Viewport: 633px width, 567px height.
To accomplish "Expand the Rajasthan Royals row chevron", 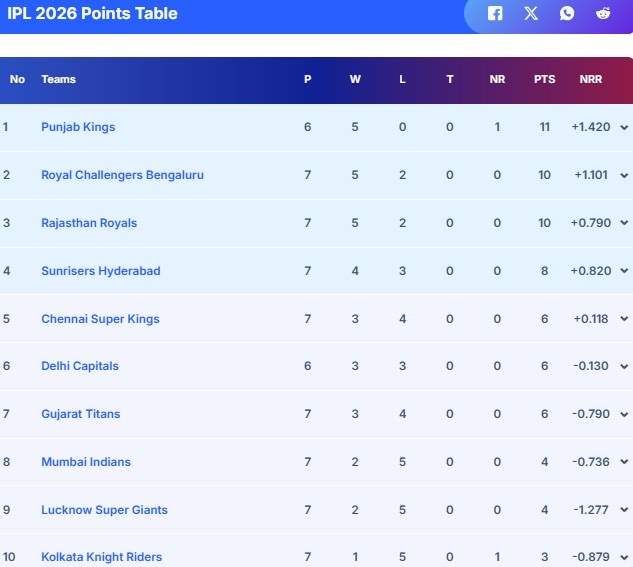I will pos(624,223).
